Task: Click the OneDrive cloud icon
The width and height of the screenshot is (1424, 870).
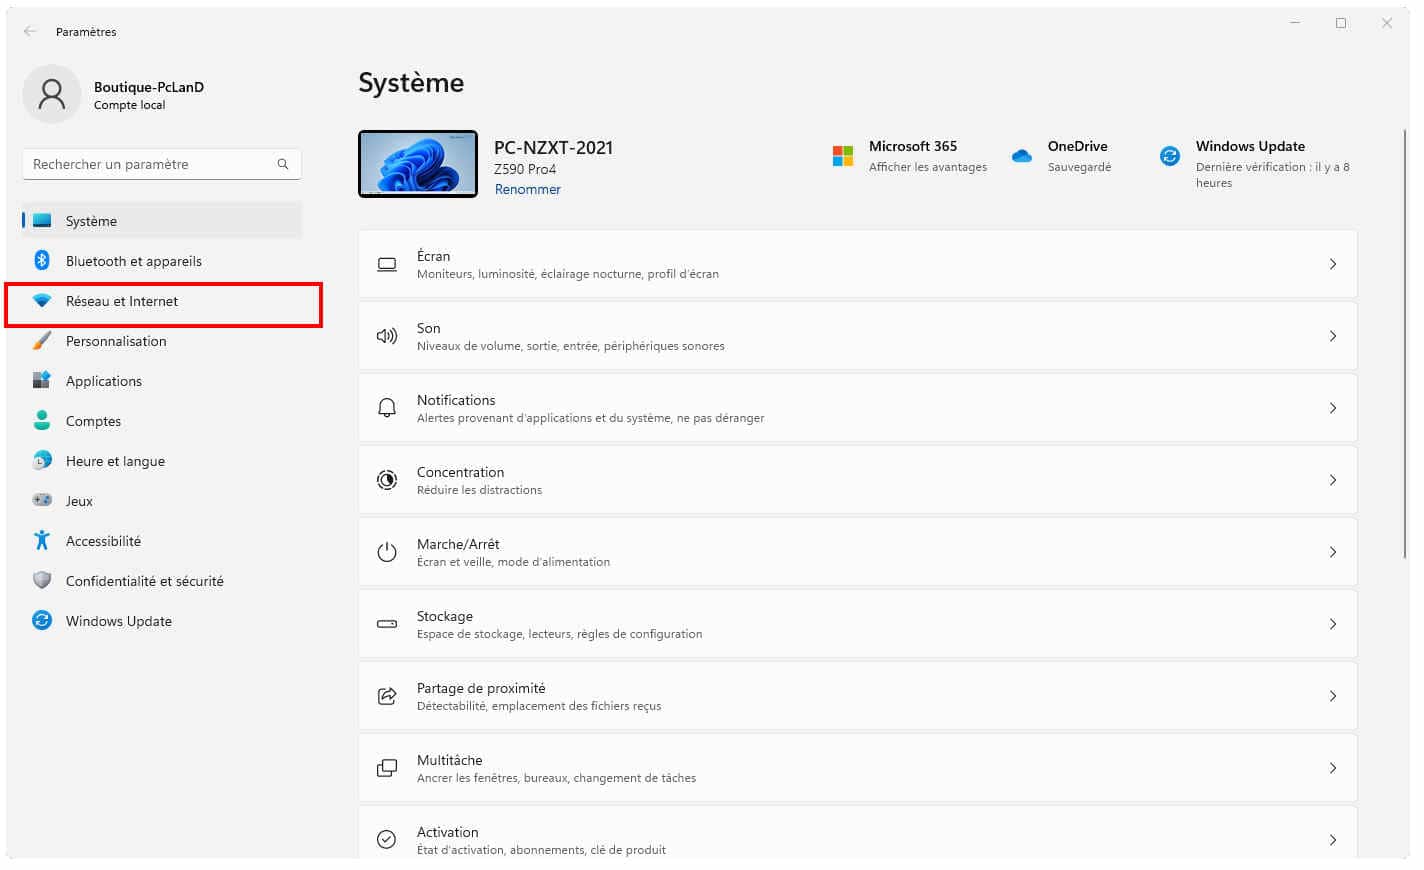Action: 1021,156
